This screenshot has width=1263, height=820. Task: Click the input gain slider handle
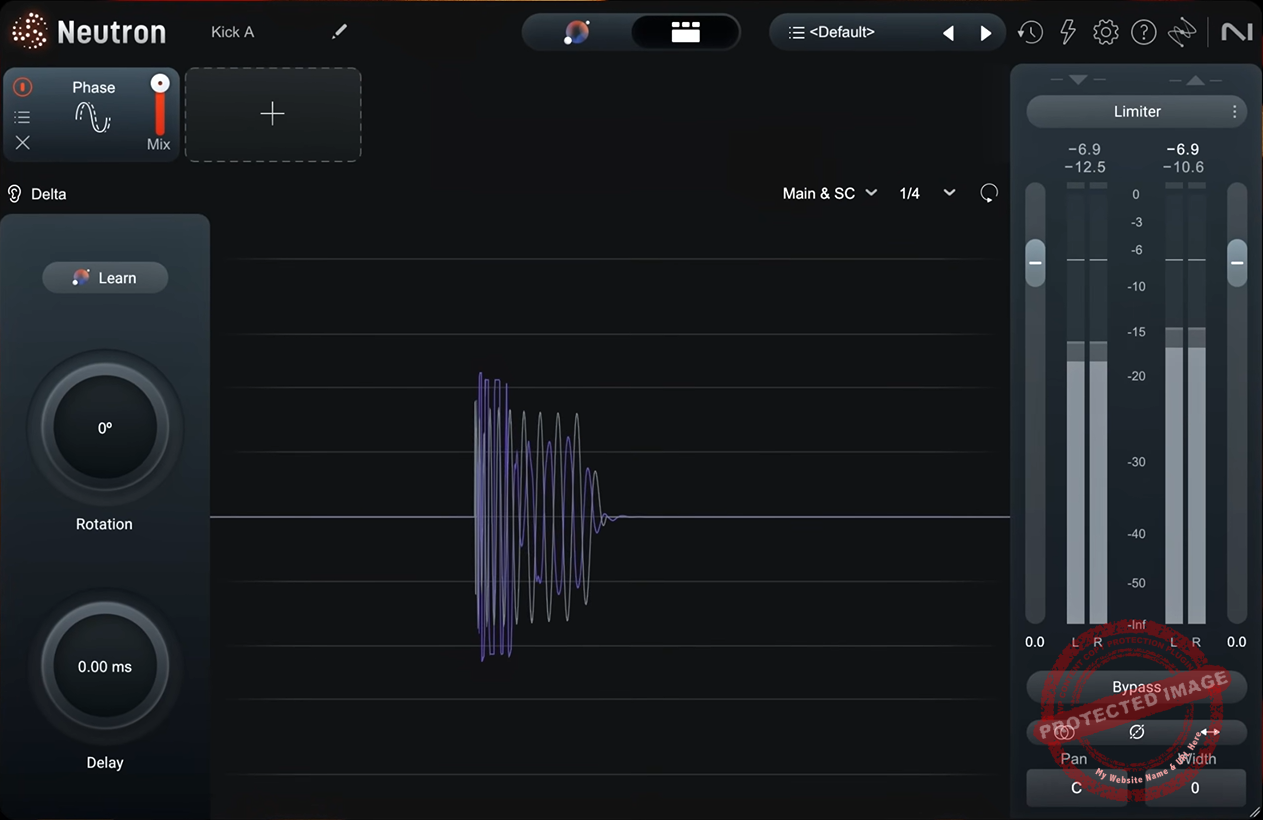click(1035, 263)
